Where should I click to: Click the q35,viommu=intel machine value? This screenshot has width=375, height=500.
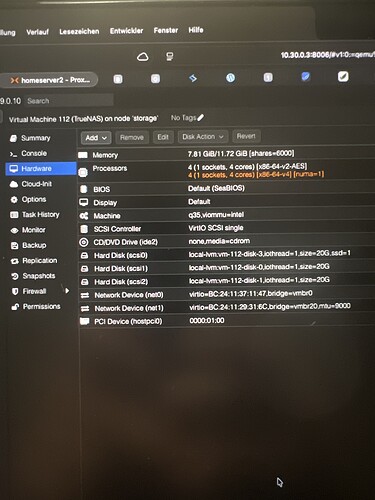tap(216, 215)
